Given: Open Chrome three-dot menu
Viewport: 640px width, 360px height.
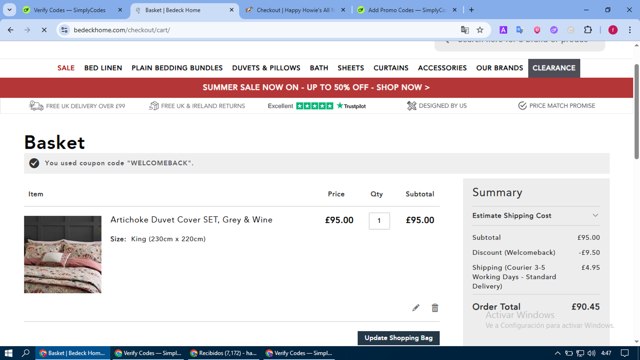Looking at the screenshot, I should click(630, 30).
